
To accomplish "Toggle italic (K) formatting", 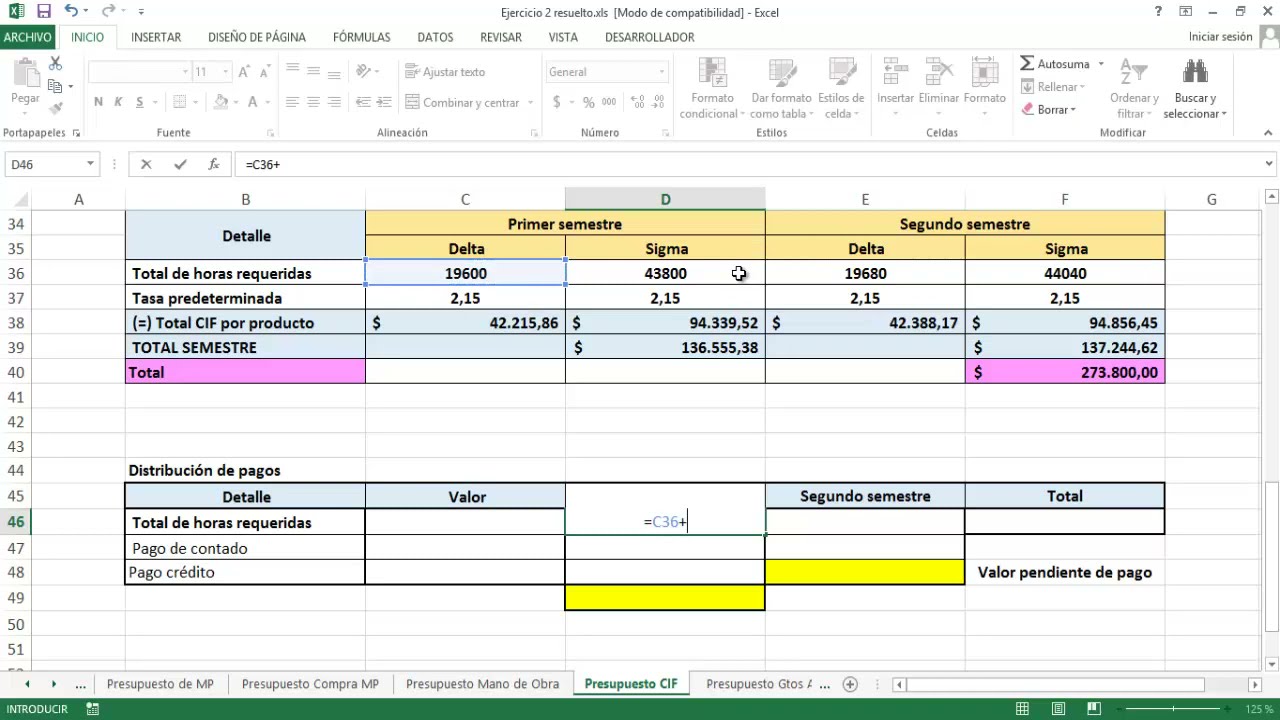I will tap(118, 102).
